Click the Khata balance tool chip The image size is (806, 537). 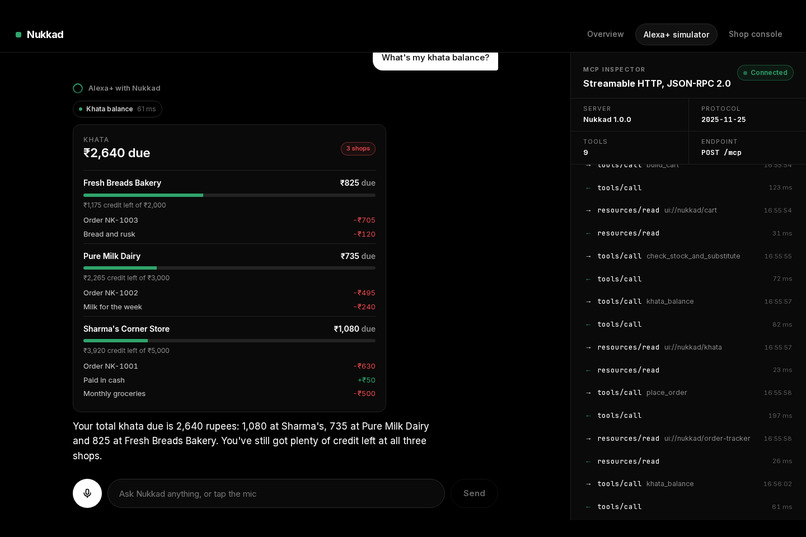point(117,109)
